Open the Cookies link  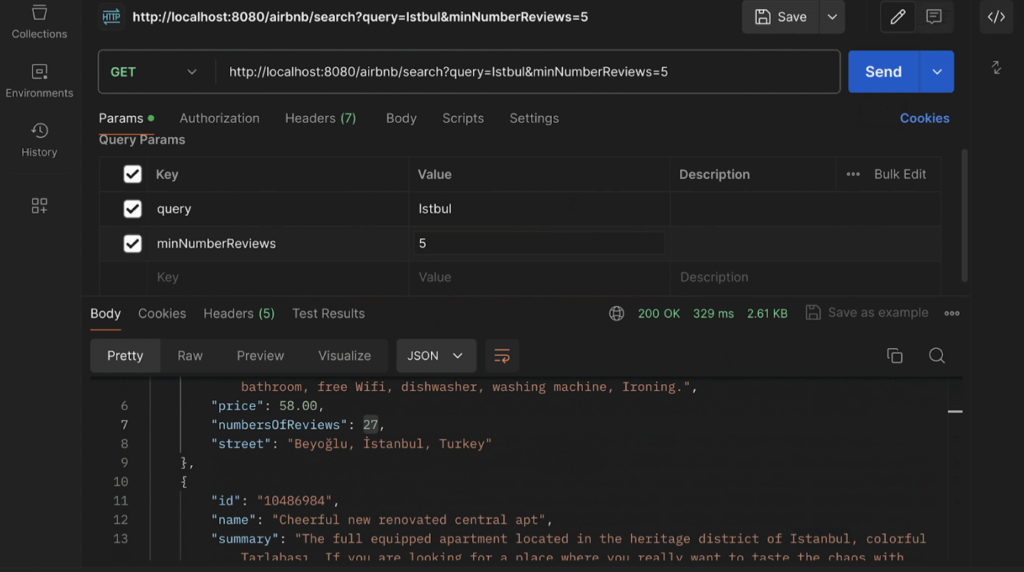coord(924,118)
